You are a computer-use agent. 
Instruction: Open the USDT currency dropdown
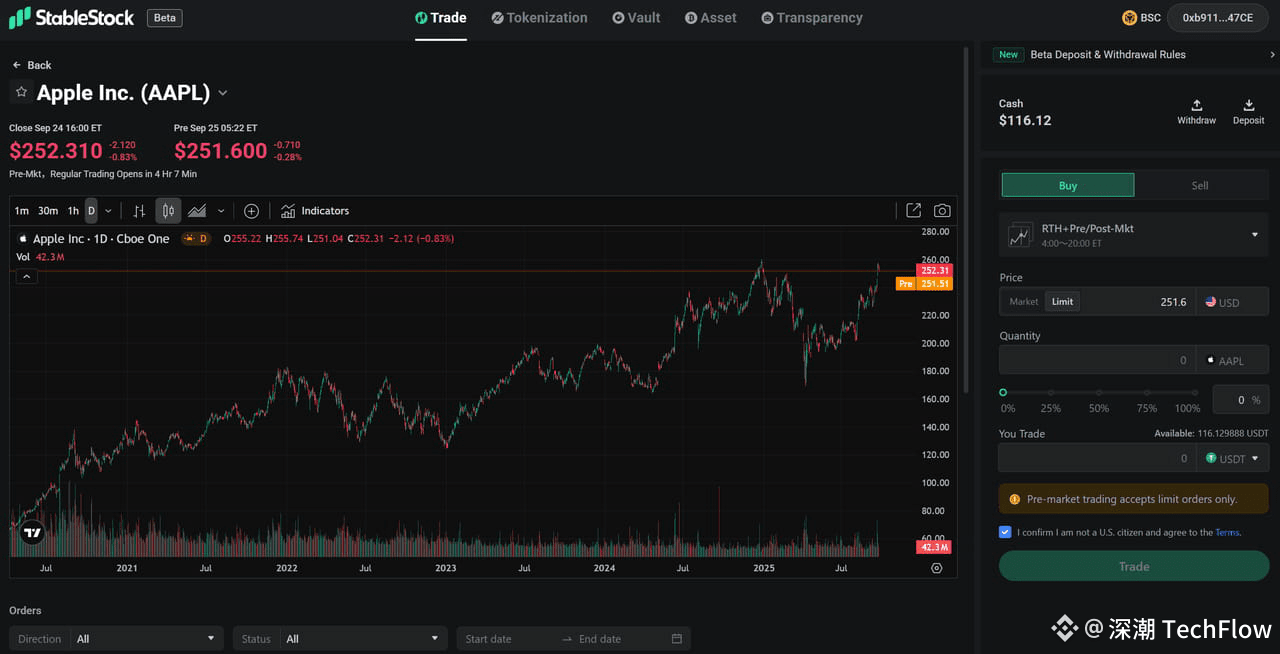point(1232,459)
